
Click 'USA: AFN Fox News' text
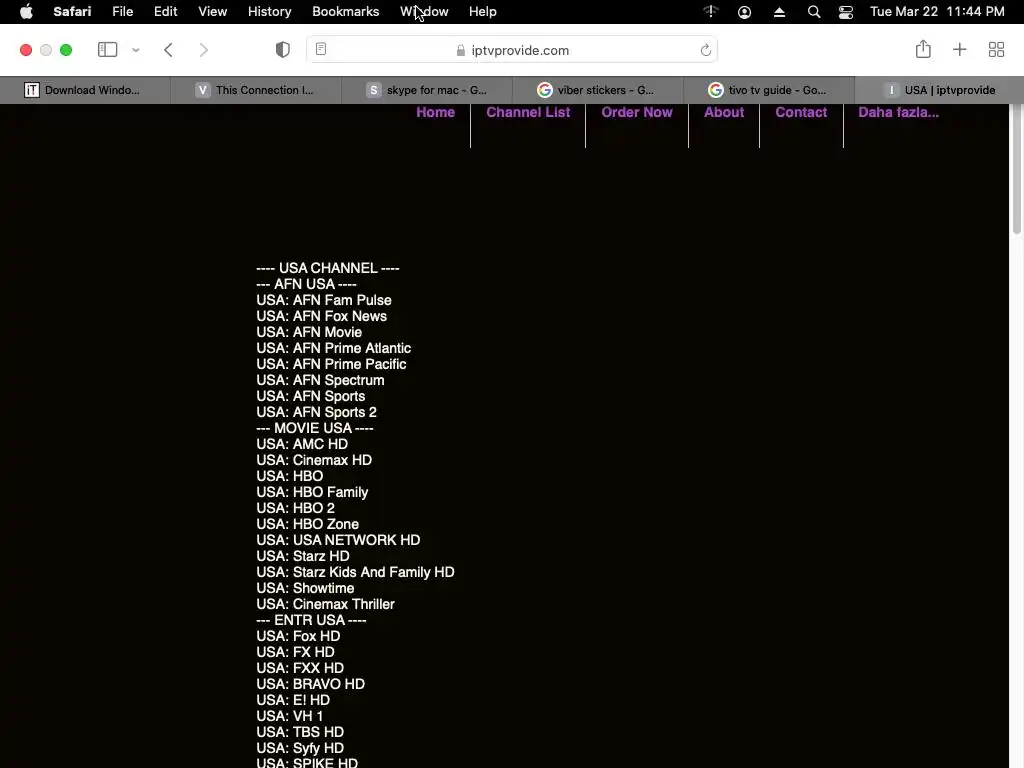pyautogui.click(x=321, y=316)
